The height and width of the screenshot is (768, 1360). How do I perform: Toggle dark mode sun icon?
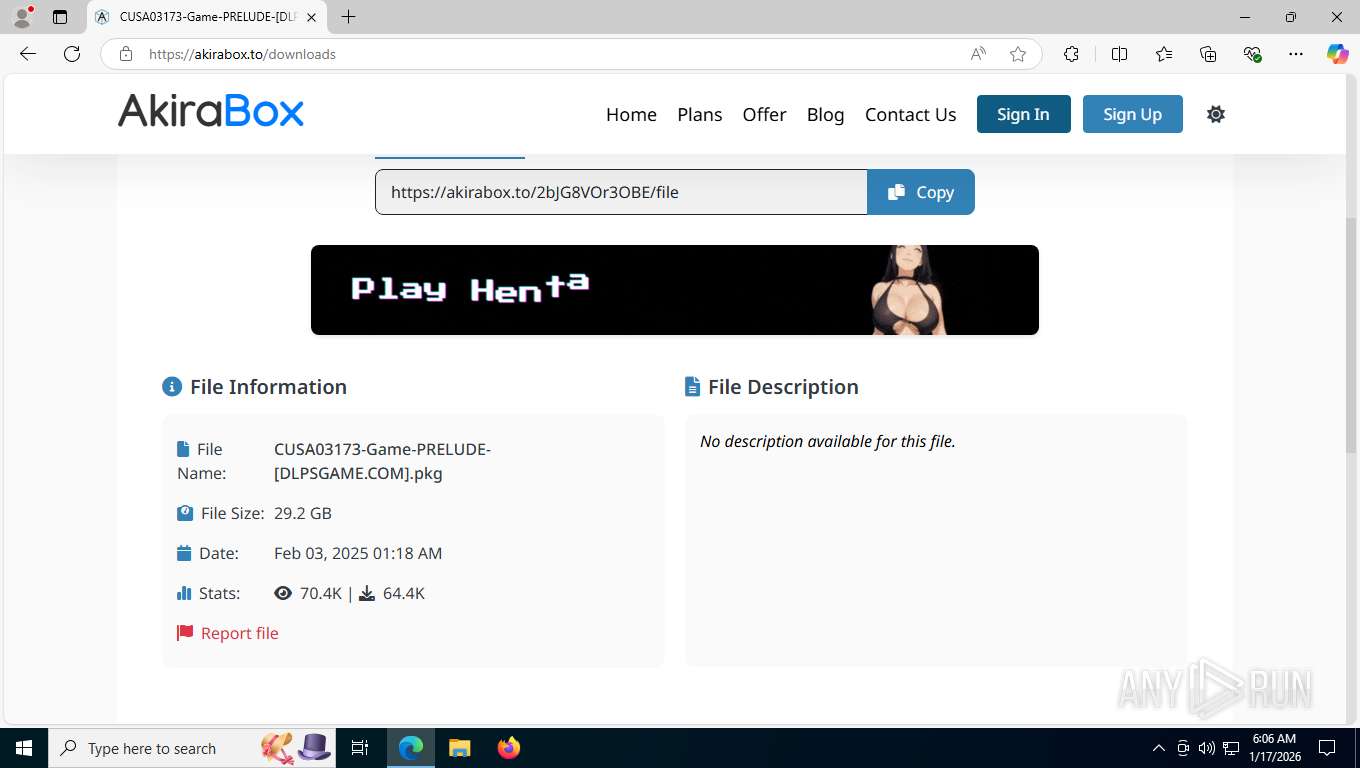pyautogui.click(x=1216, y=114)
